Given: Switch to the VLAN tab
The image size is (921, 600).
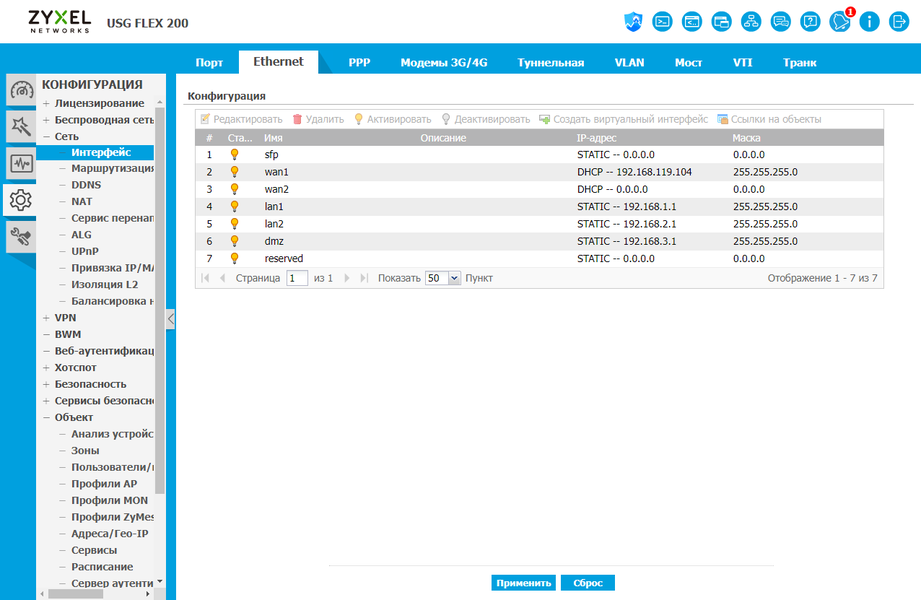Looking at the screenshot, I should coord(629,62).
